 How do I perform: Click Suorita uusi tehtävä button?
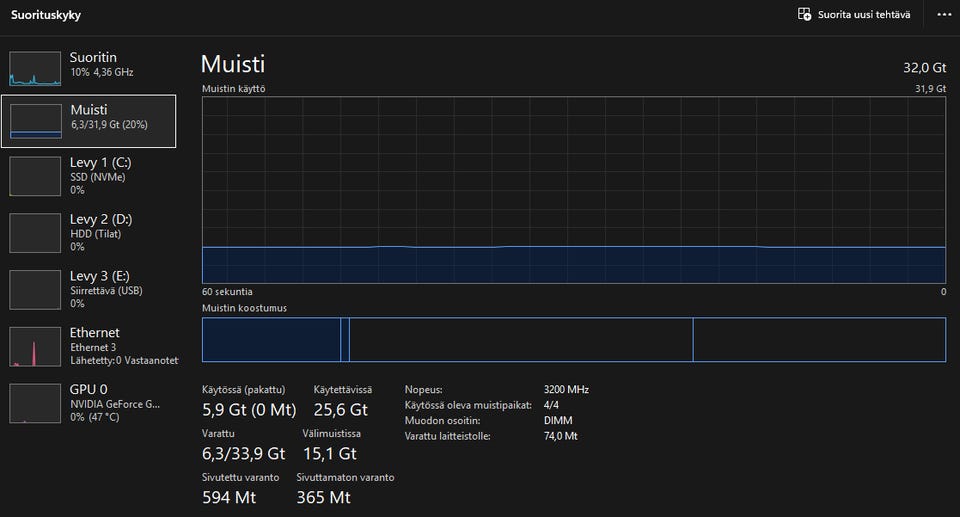(x=854, y=15)
